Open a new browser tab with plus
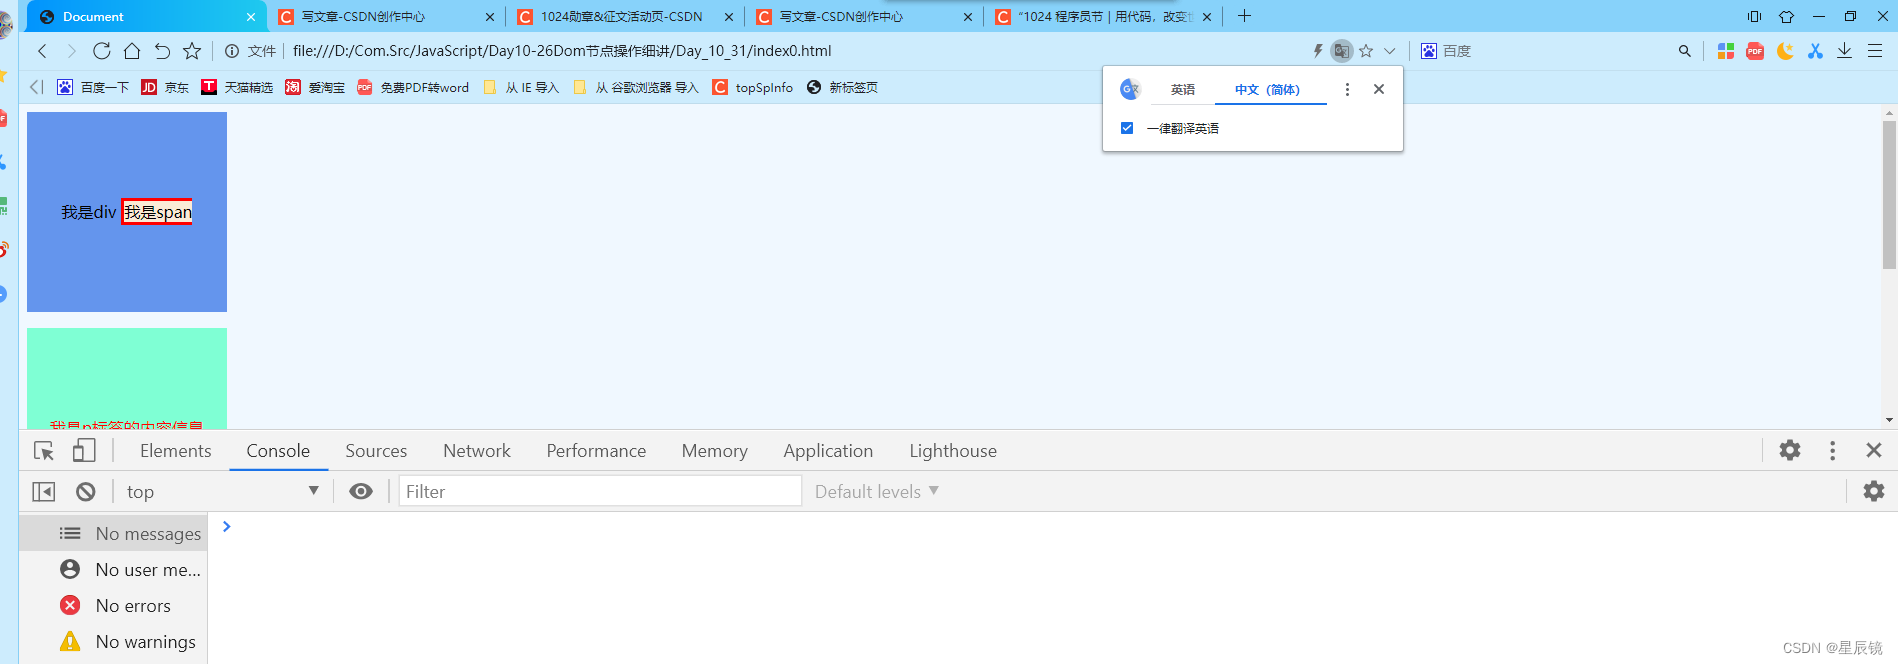Image resolution: width=1898 pixels, height=664 pixels. (1244, 16)
